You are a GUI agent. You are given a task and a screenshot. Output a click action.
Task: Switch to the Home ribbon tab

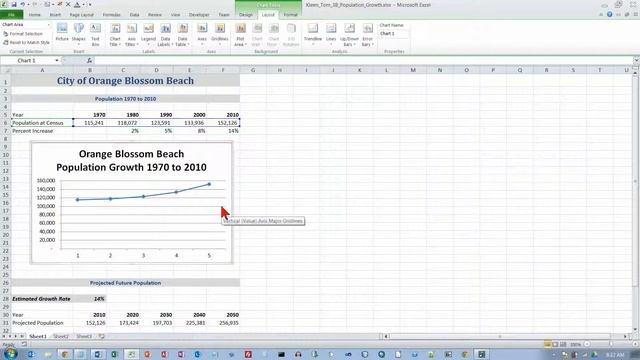coord(35,15)
